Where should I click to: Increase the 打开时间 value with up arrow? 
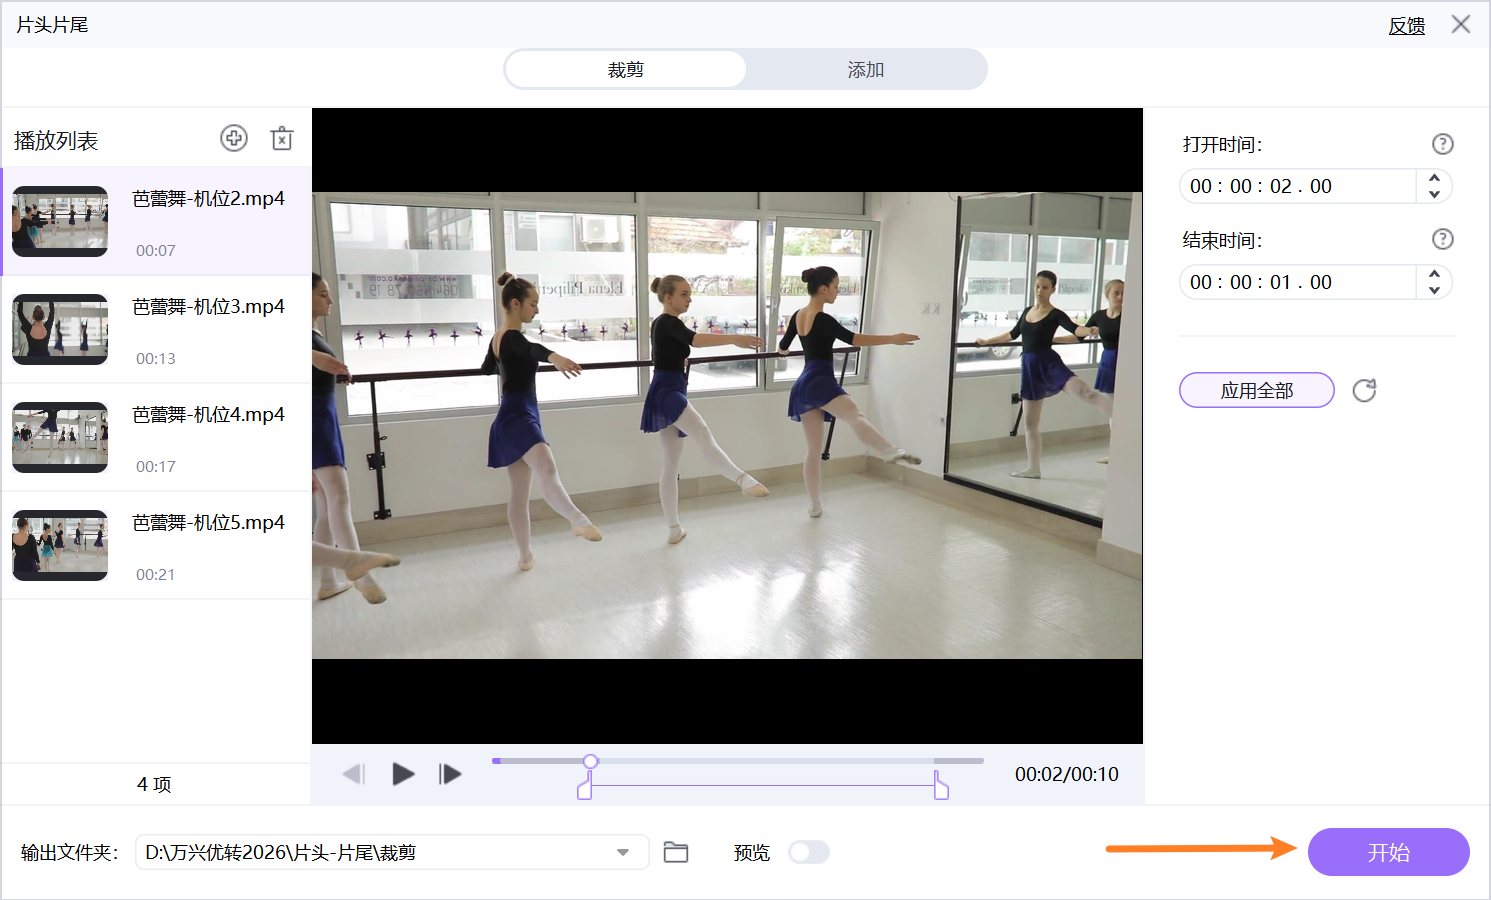[1434, 179]
